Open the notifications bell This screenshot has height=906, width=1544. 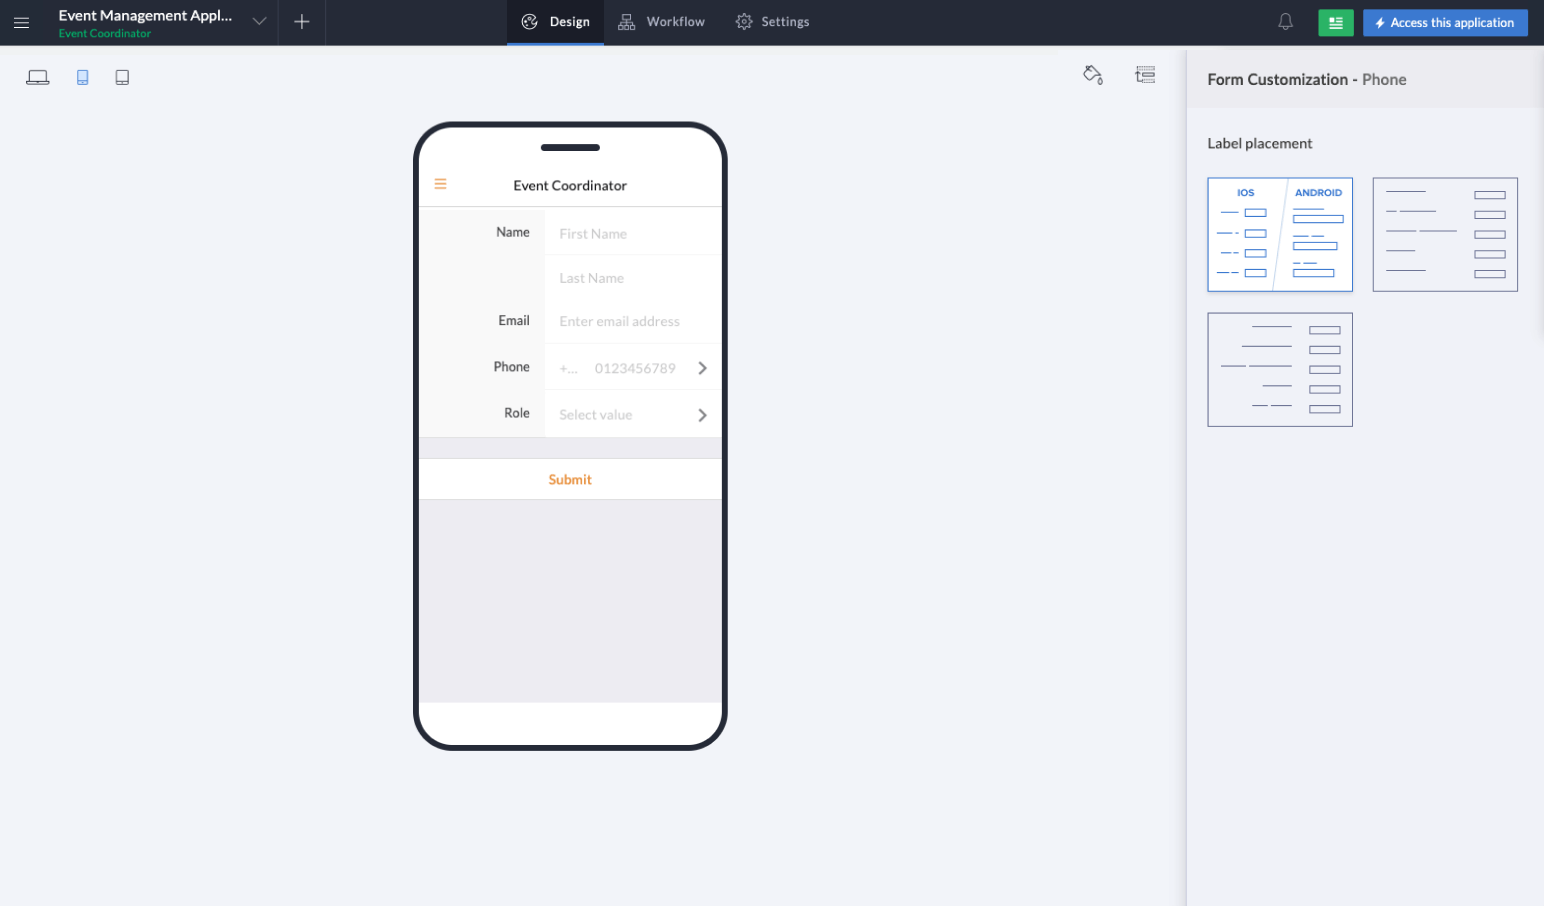point(1285,21)
